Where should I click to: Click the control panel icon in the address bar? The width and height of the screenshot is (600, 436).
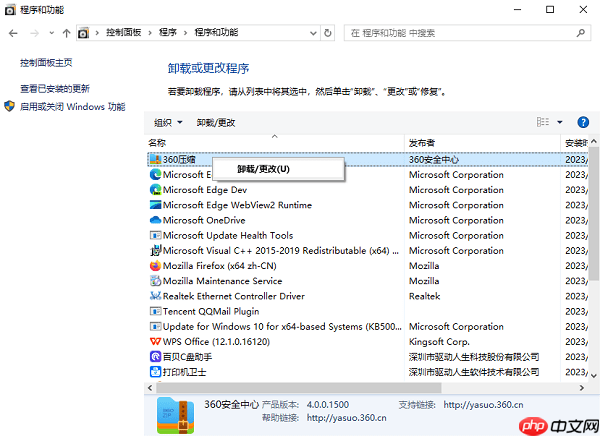[83, 33]
